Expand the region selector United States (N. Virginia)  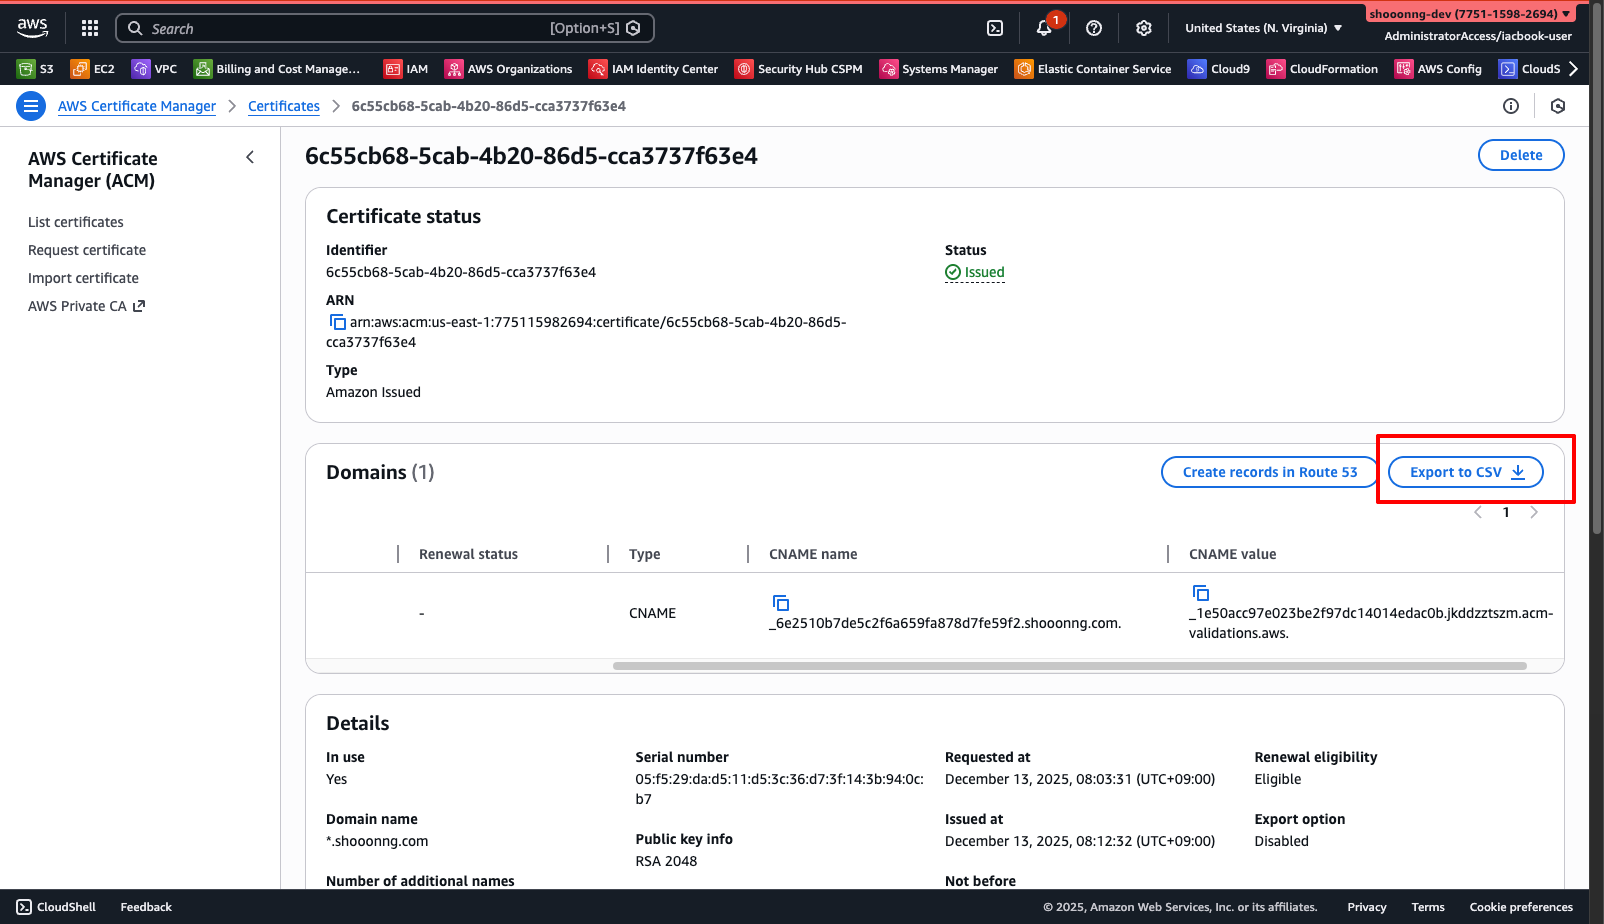(1264, 28)
